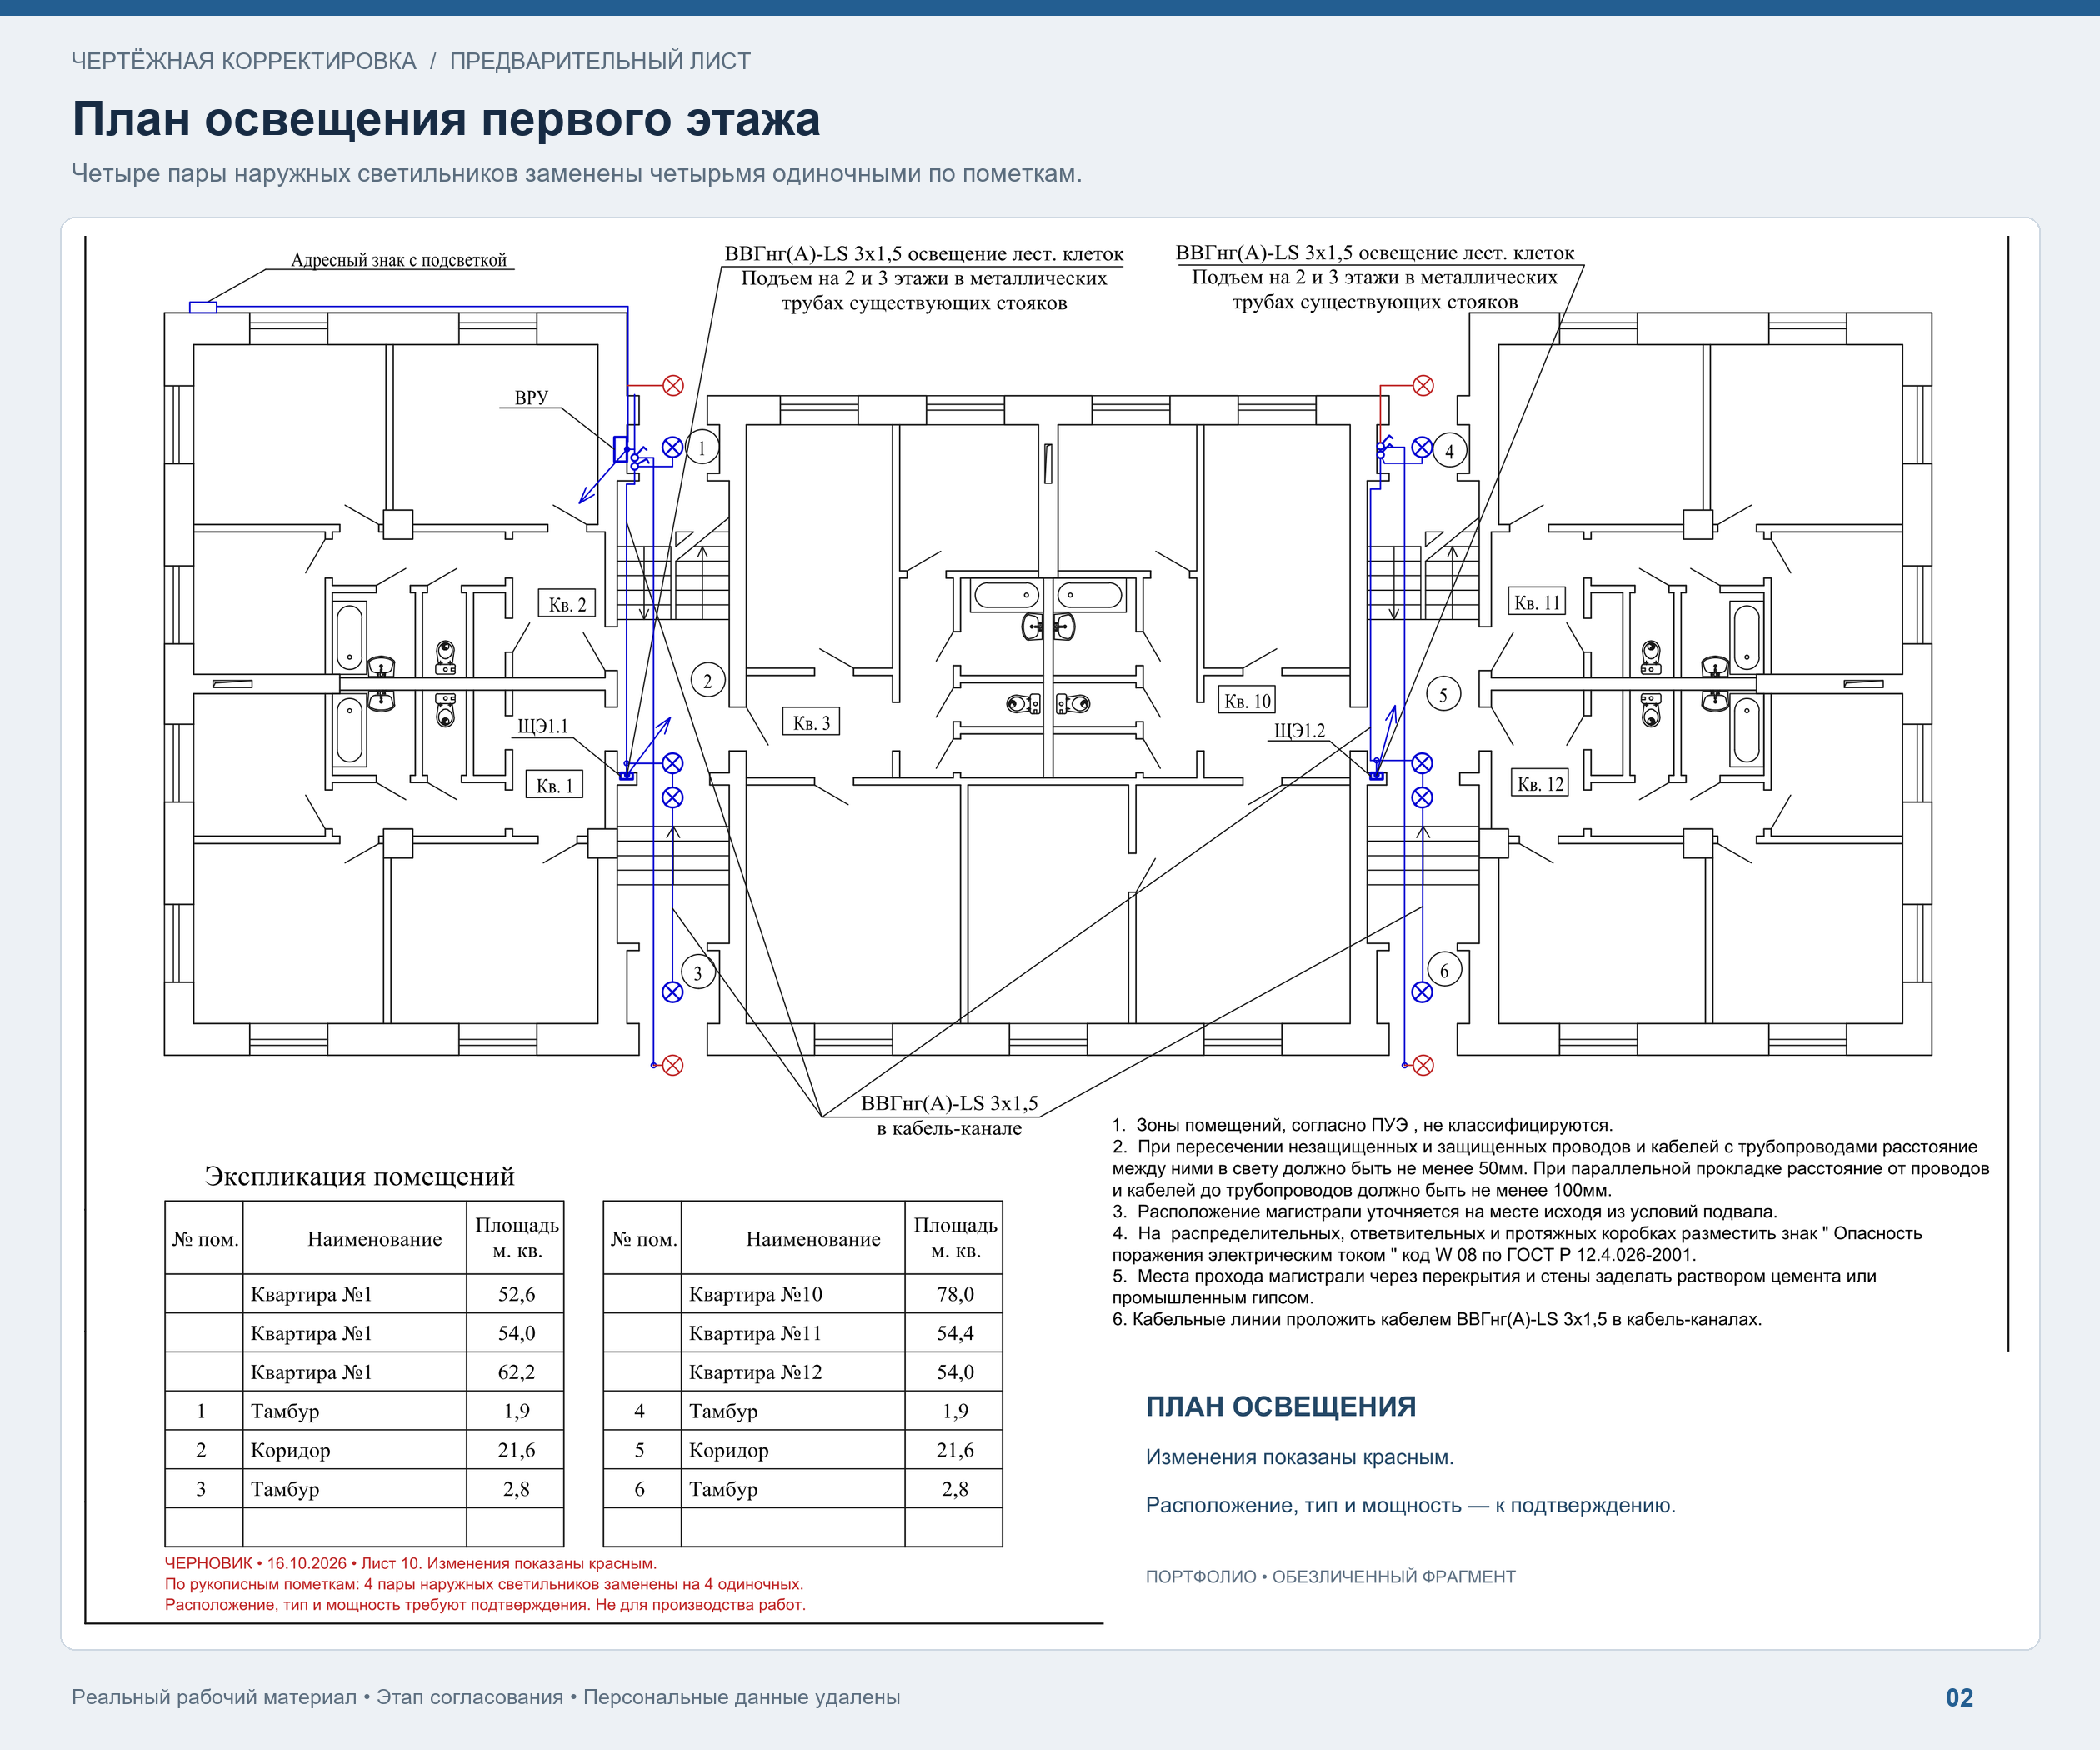
Task: Click the blue luminaire beside room marker 4
Action: tap(1421, 447)
